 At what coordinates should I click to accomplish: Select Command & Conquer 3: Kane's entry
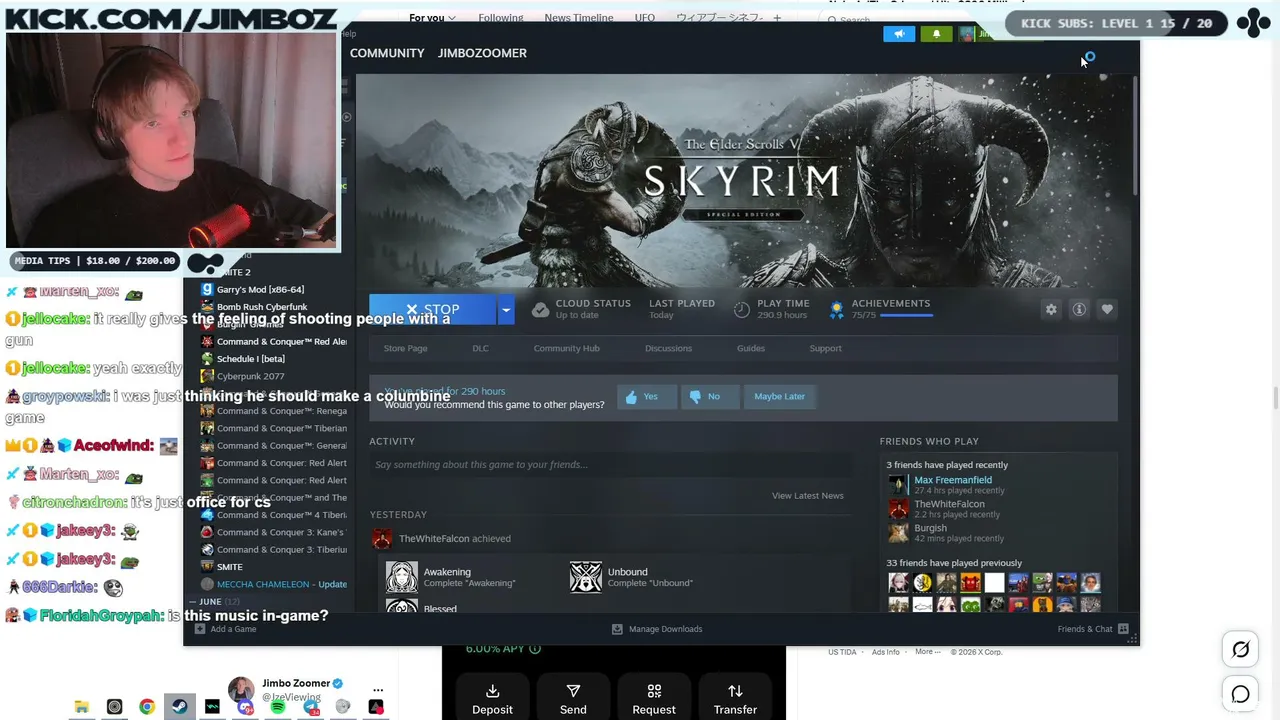(274, 532)
